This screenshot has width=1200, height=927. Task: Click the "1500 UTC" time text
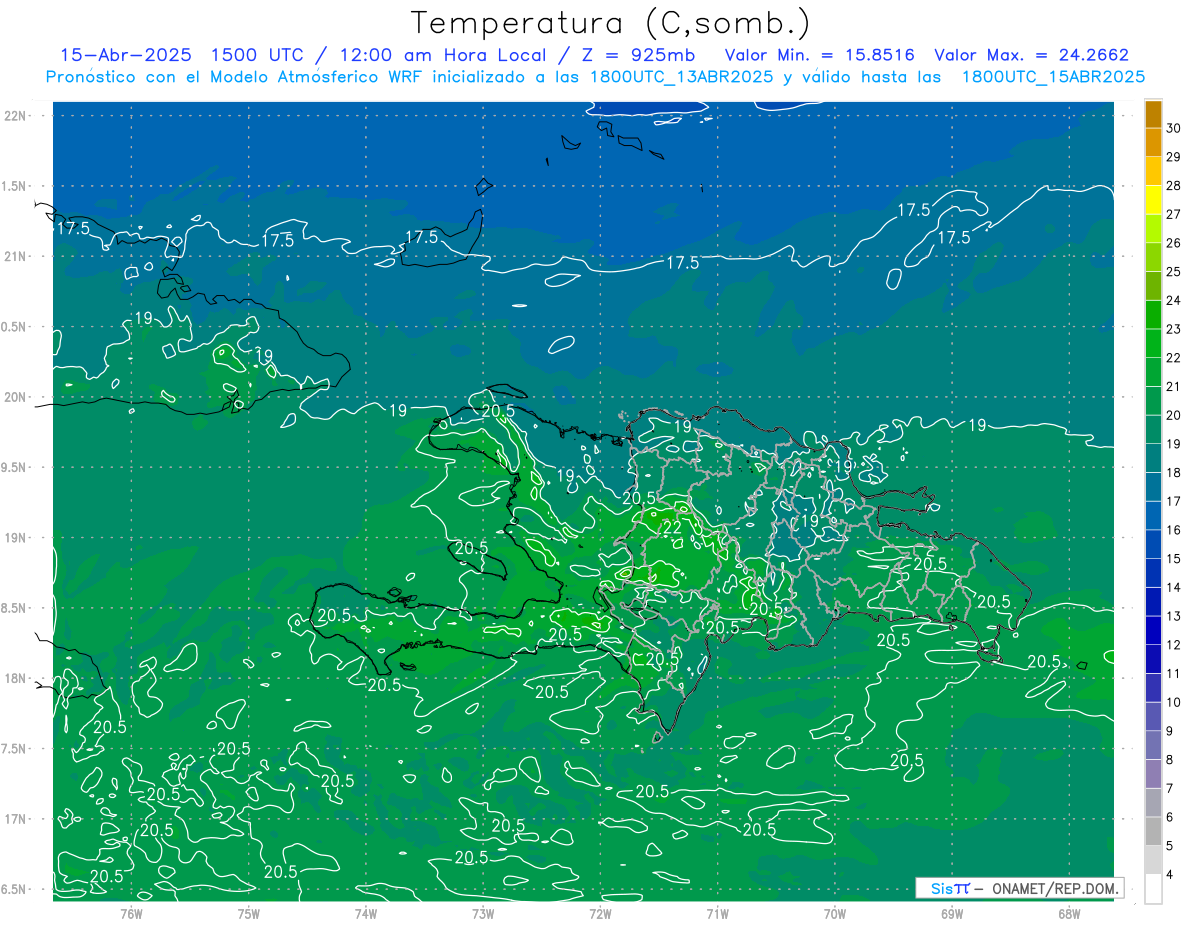(259, 55)
